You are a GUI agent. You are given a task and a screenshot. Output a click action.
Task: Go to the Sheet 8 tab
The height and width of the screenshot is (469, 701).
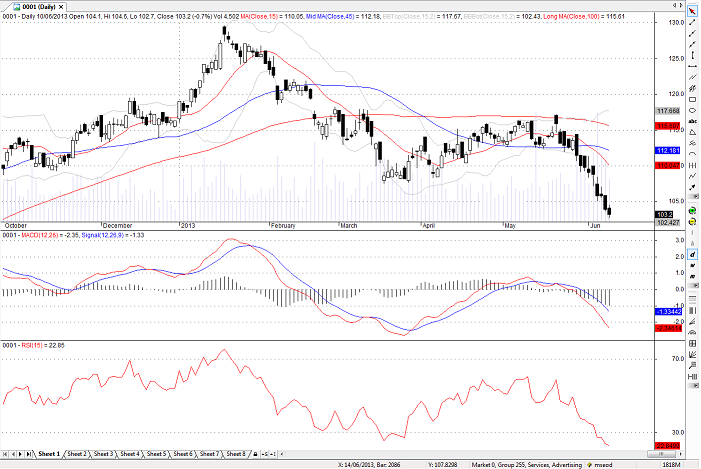(235, 454)
